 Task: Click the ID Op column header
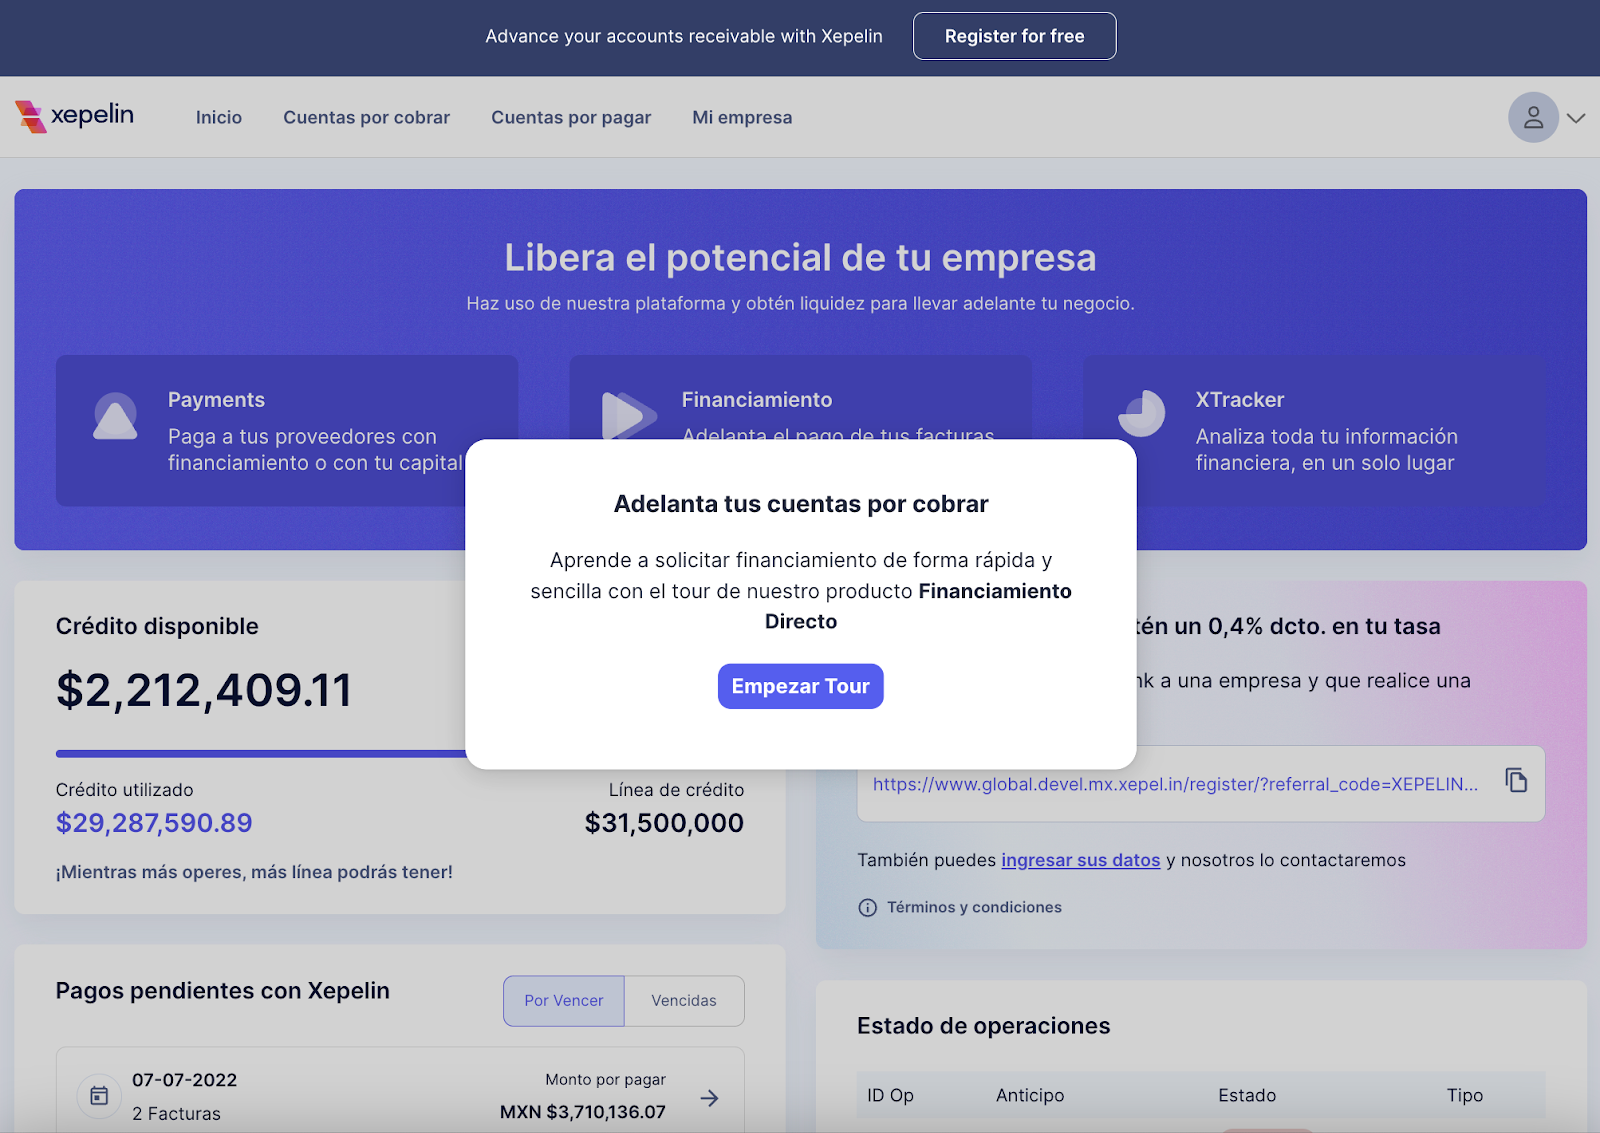click(x=890, y=1096)
